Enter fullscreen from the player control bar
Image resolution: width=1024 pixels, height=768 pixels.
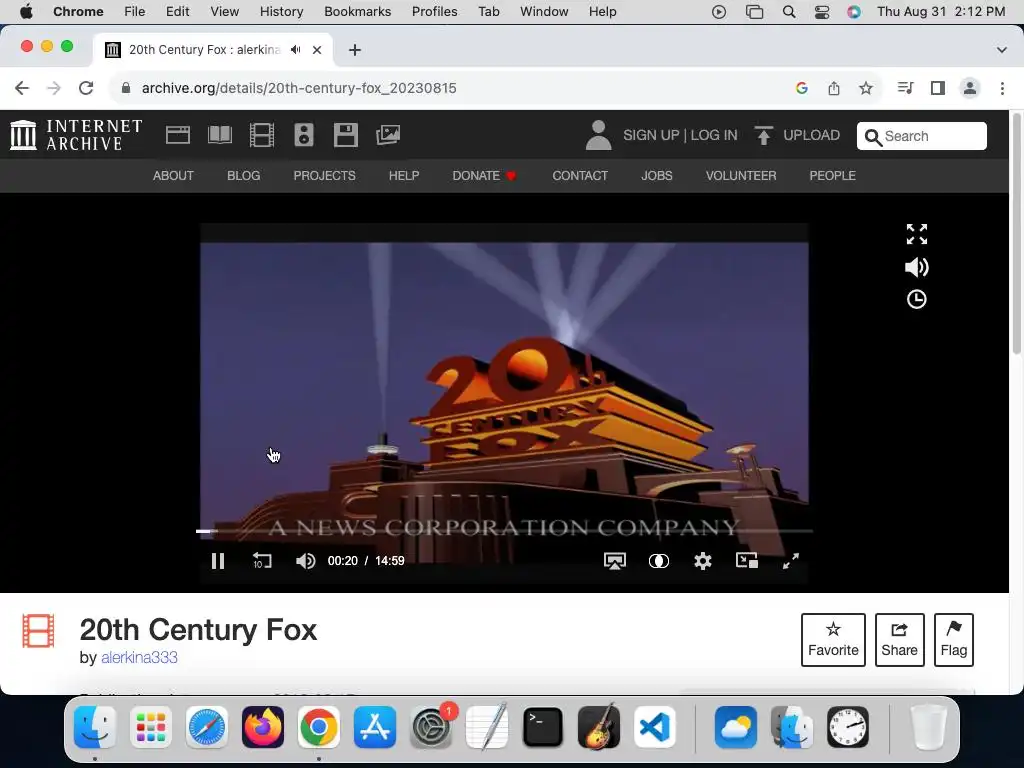click(791, 561)
